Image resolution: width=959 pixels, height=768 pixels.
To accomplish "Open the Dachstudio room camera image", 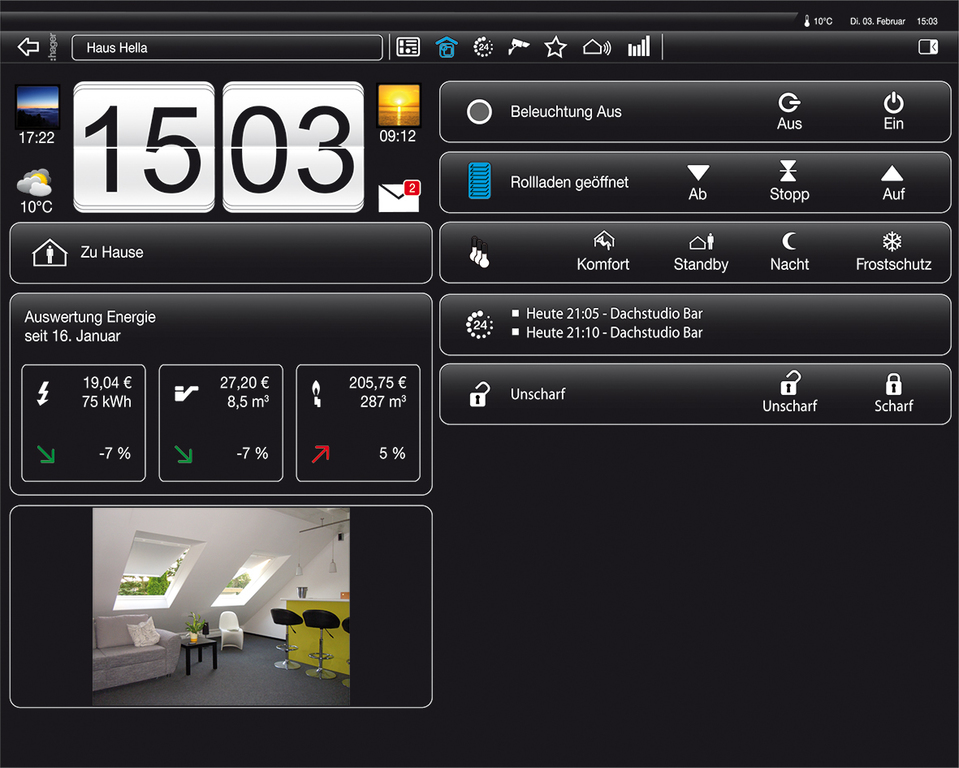I will point(221,606).
